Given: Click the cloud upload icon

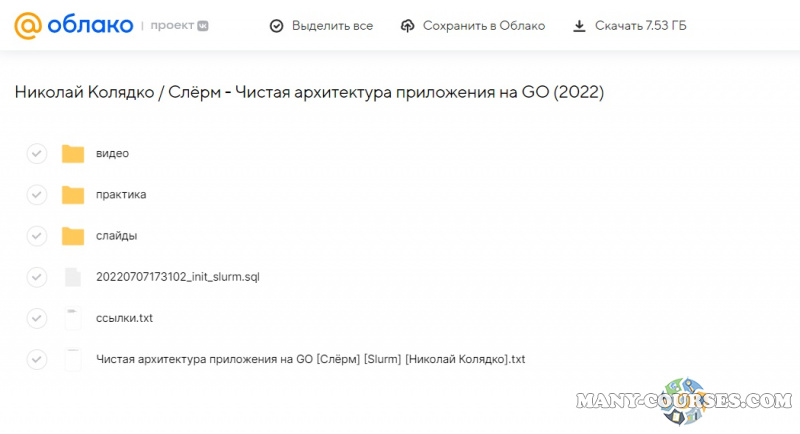Looking at the screenshot, I should (x=407, y=26).
